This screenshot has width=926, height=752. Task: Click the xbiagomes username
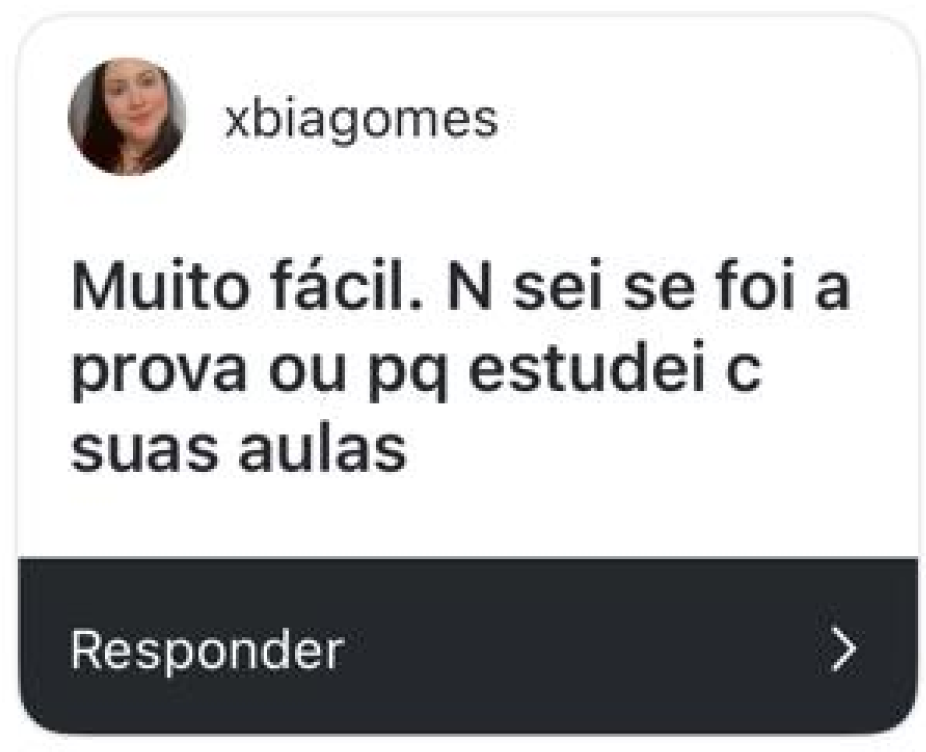tap(361, 121)
